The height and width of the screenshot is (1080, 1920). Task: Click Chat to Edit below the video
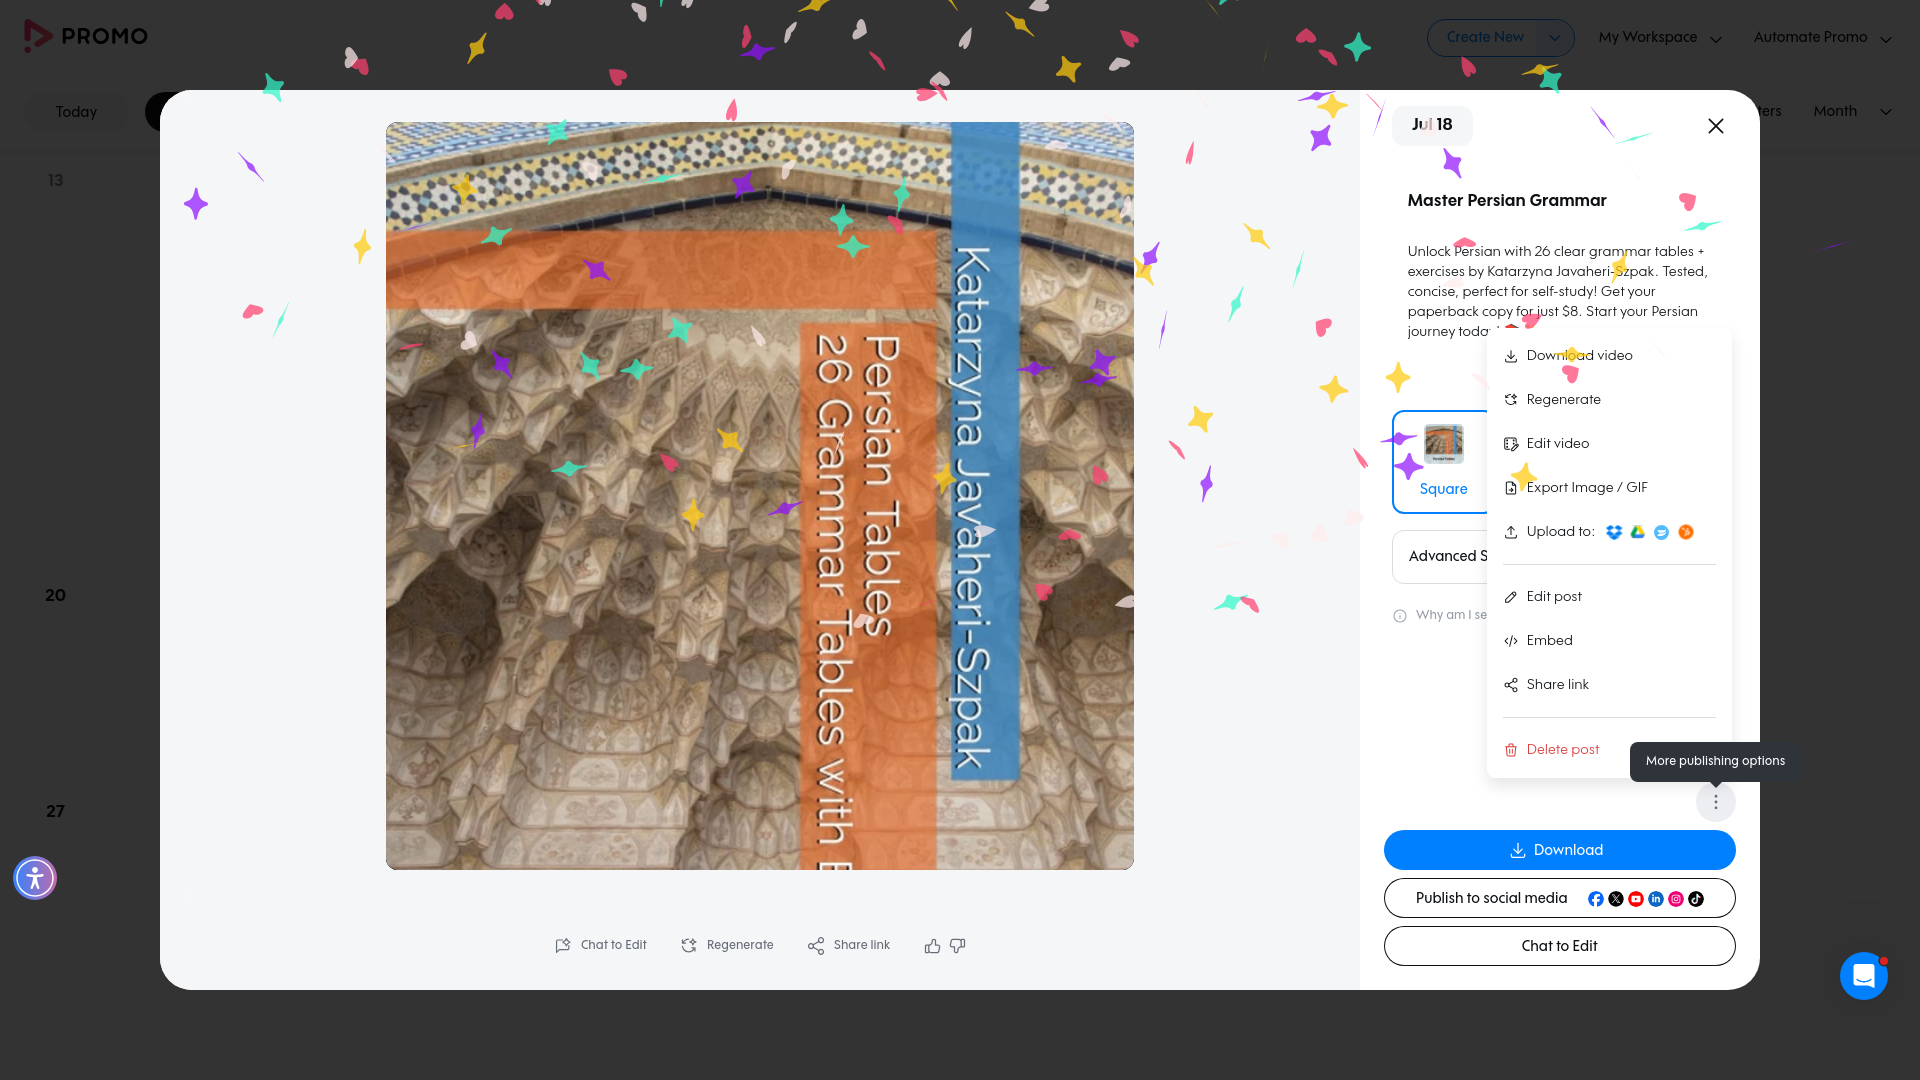click(x=601, y=945)
